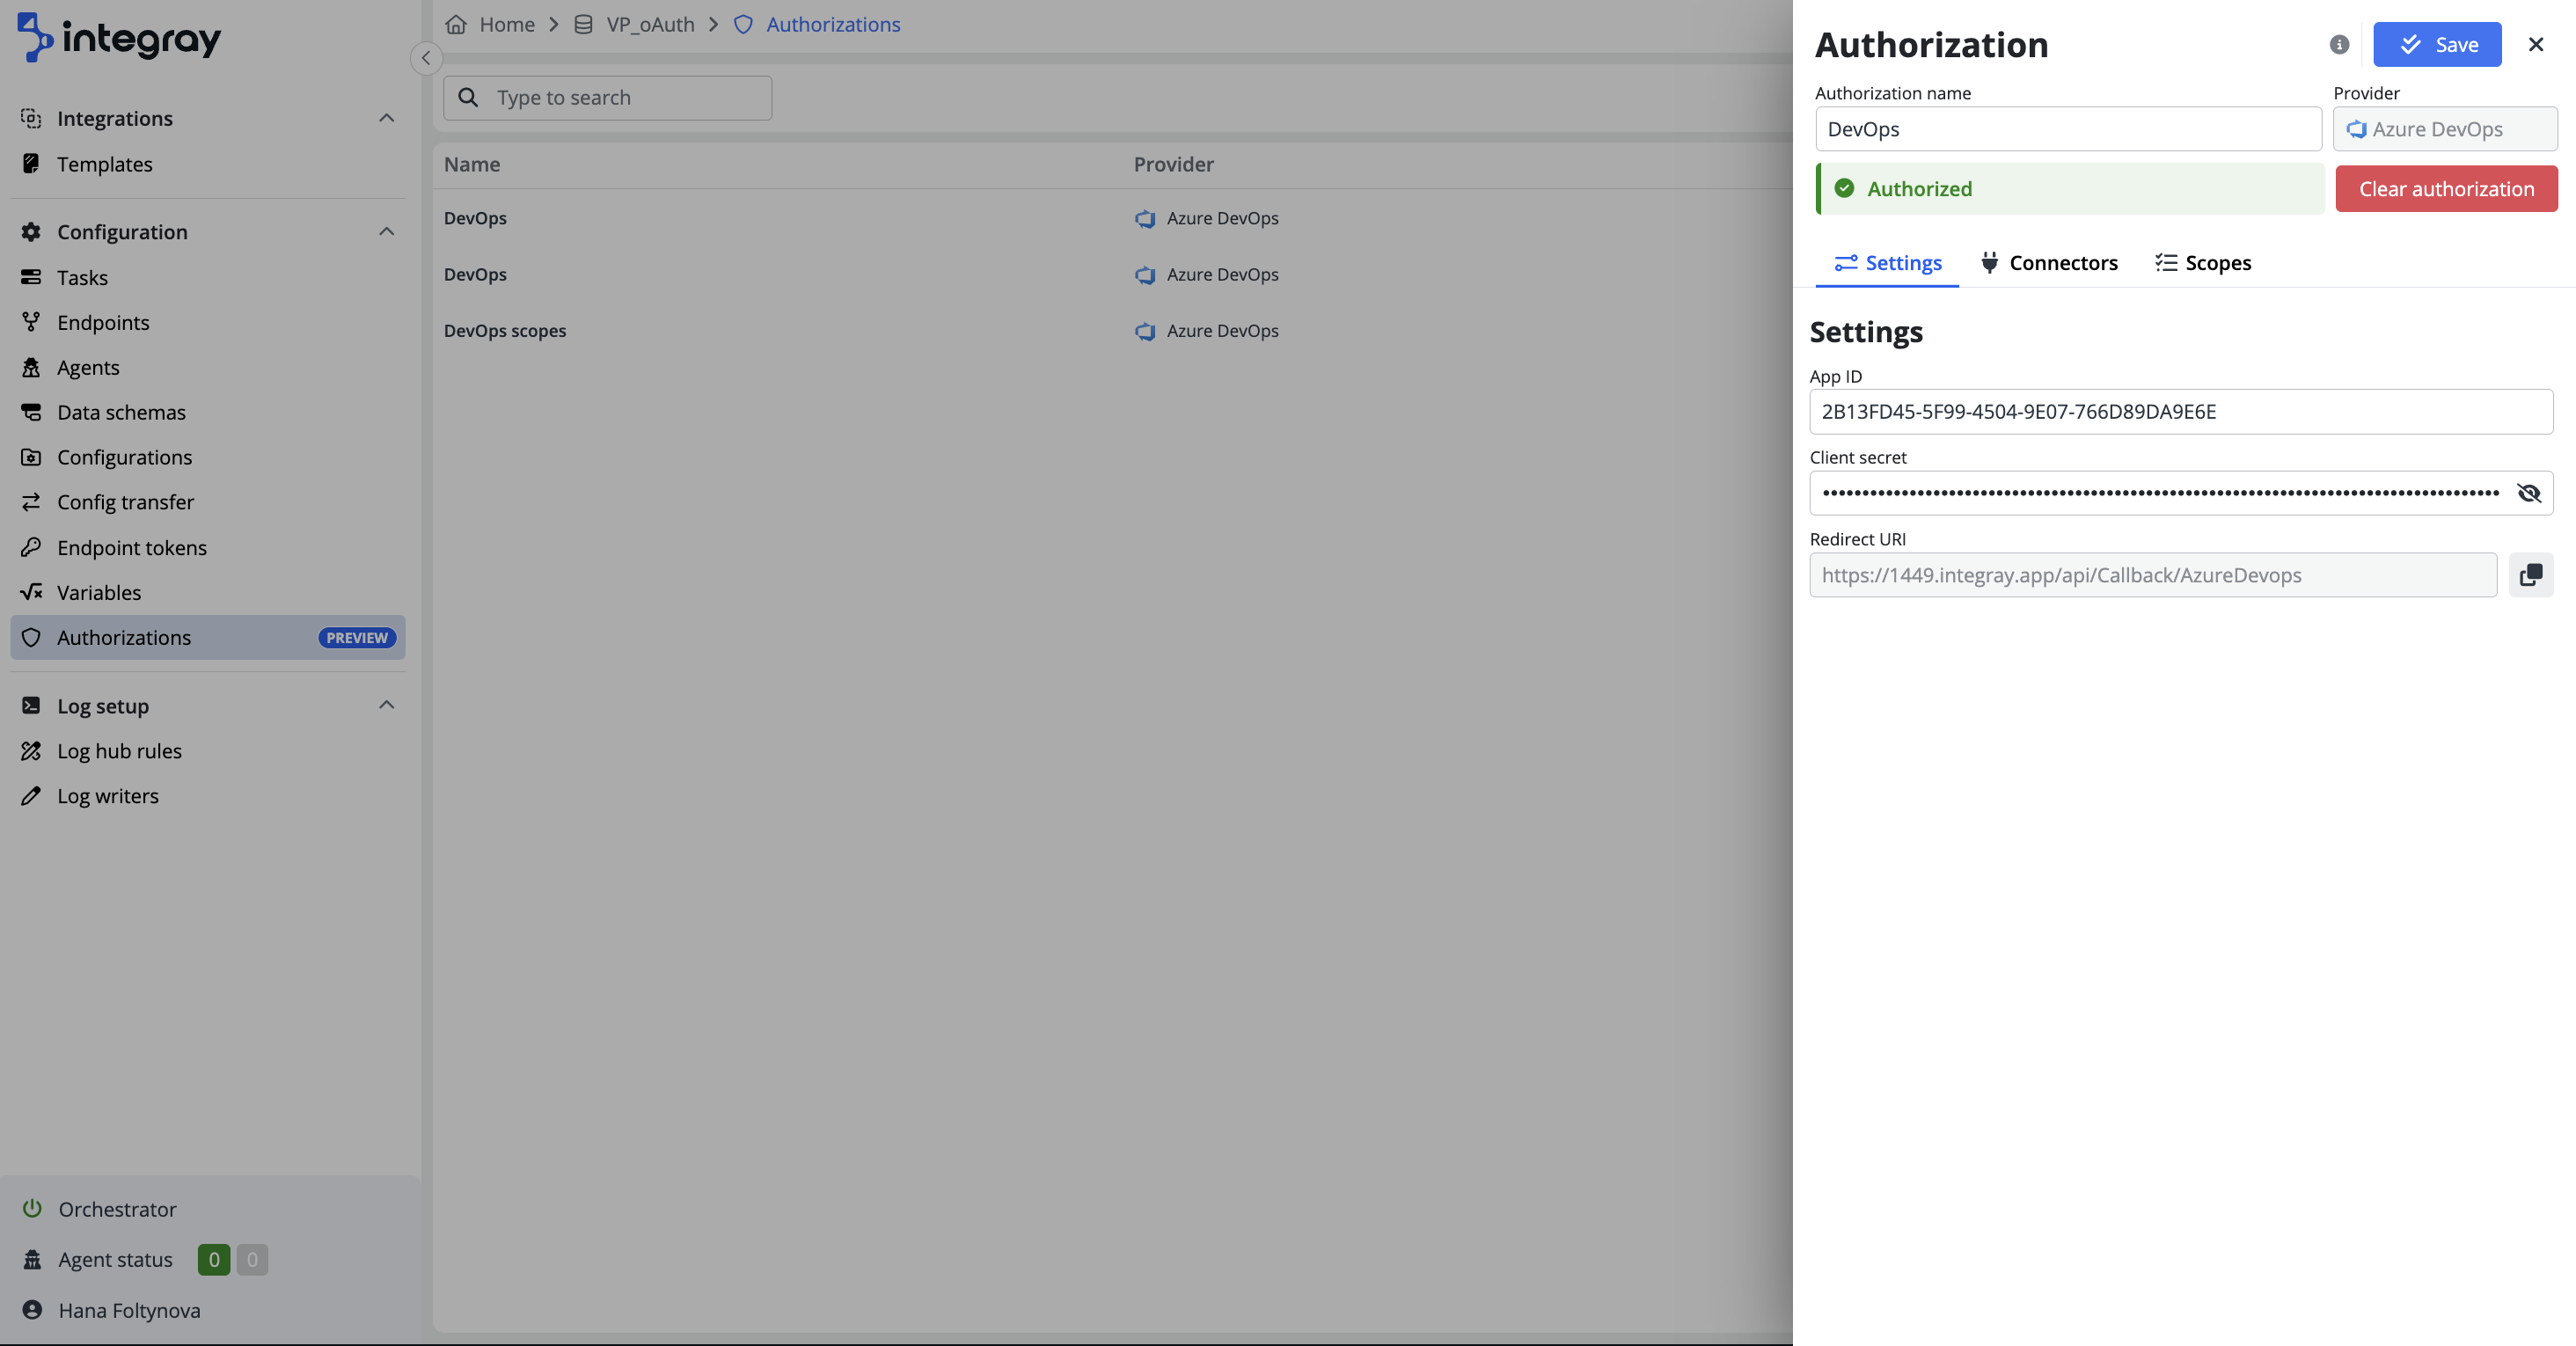The image size is (2576, 1346).
Task: Click the Clear authorization button
Action: pos(2446,189)
